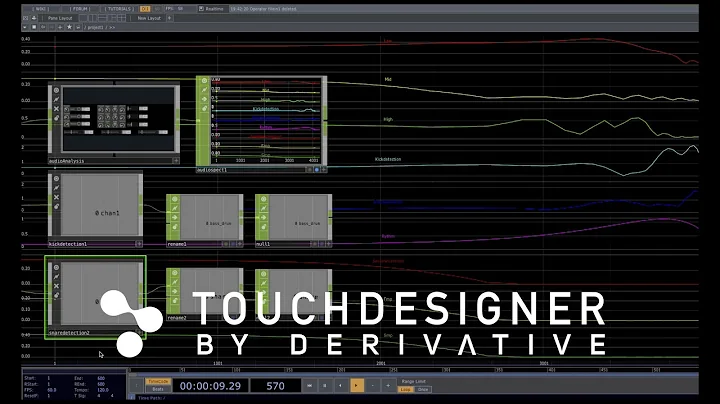Switch timeline display to Beats
The height and width of the screenshot is (404, 720).
click(x=158, y=389)
